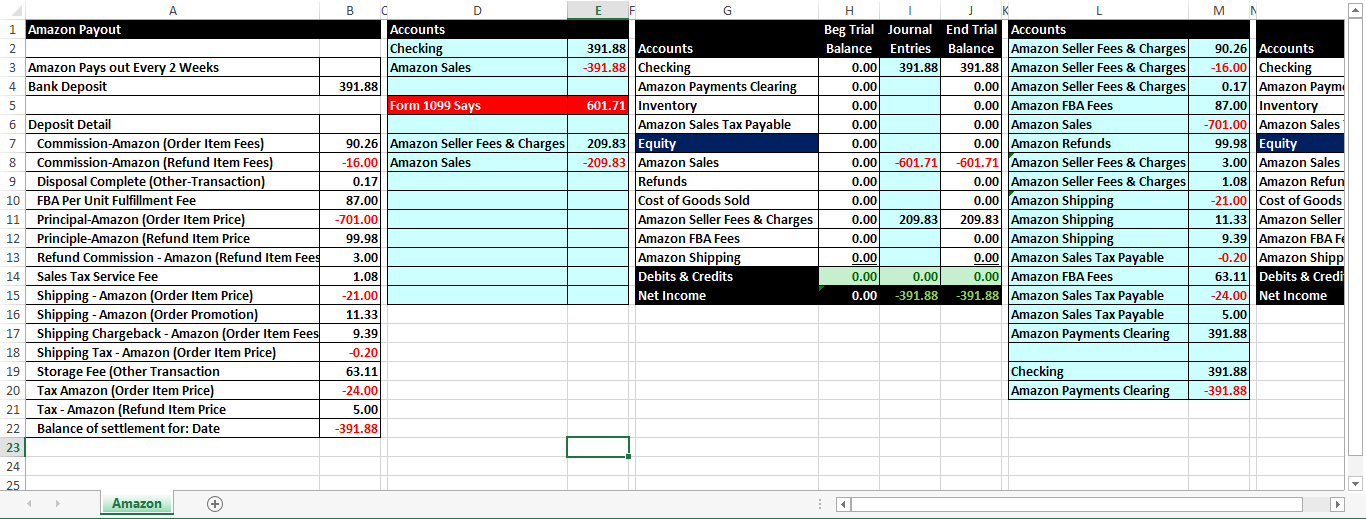
Task: Select the -391.88 value in column M
Action: pos(1219,390)
